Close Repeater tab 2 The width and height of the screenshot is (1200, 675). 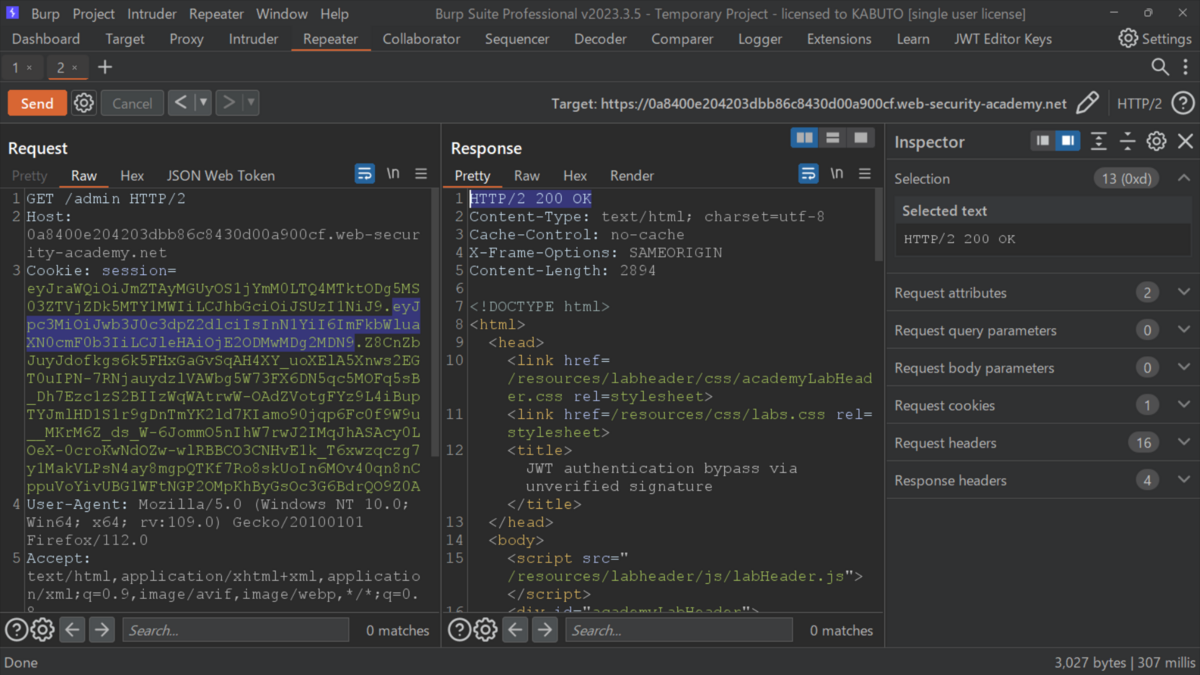point(75,68)
